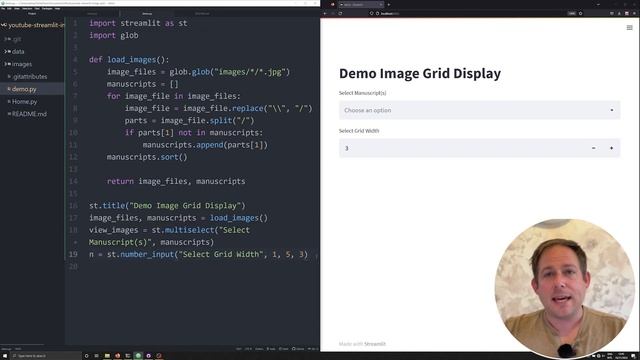Open Home.py from project tree

pyautogui.click(x=22, y=102)
